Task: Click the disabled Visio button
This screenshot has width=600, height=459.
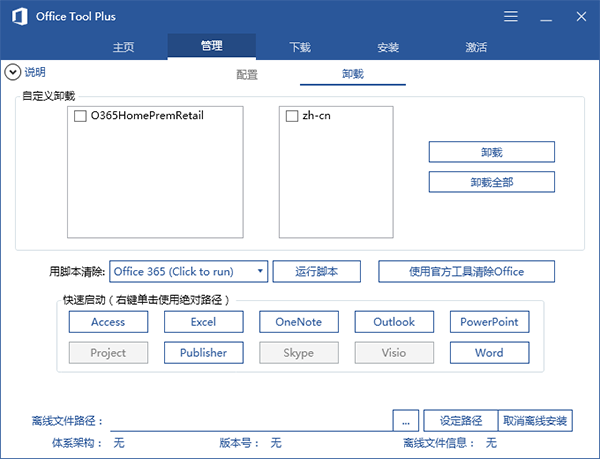Action: (x=394, y=353)
